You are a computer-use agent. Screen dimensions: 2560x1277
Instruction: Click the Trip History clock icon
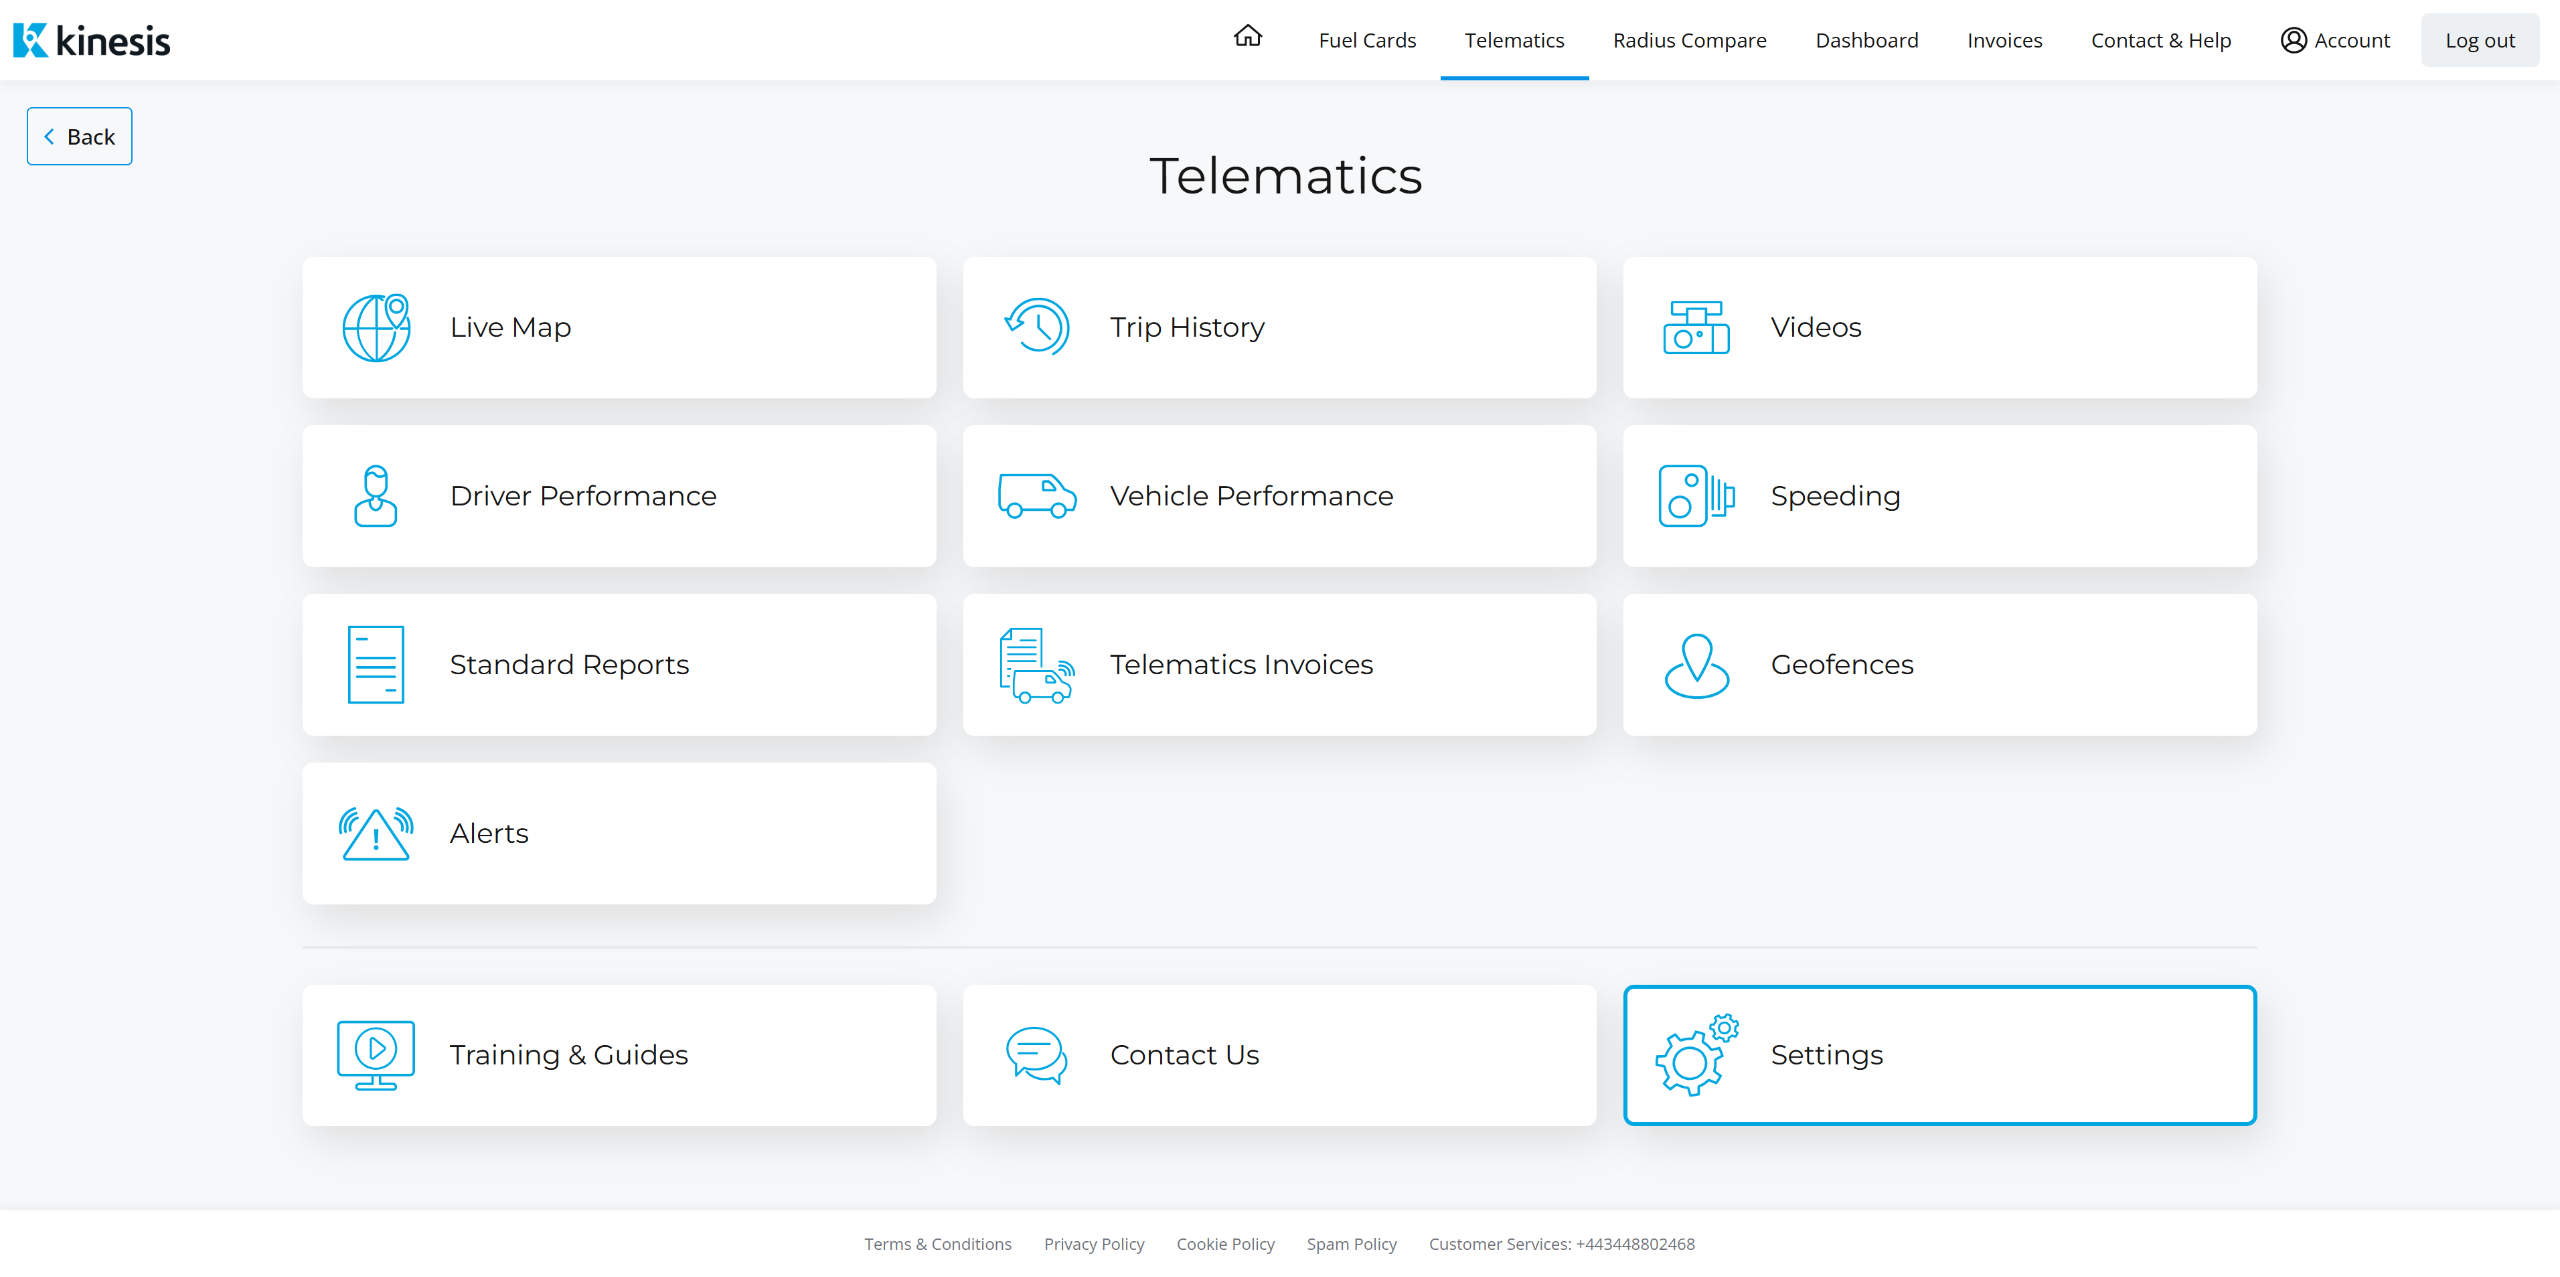[x=1037, y=327]
